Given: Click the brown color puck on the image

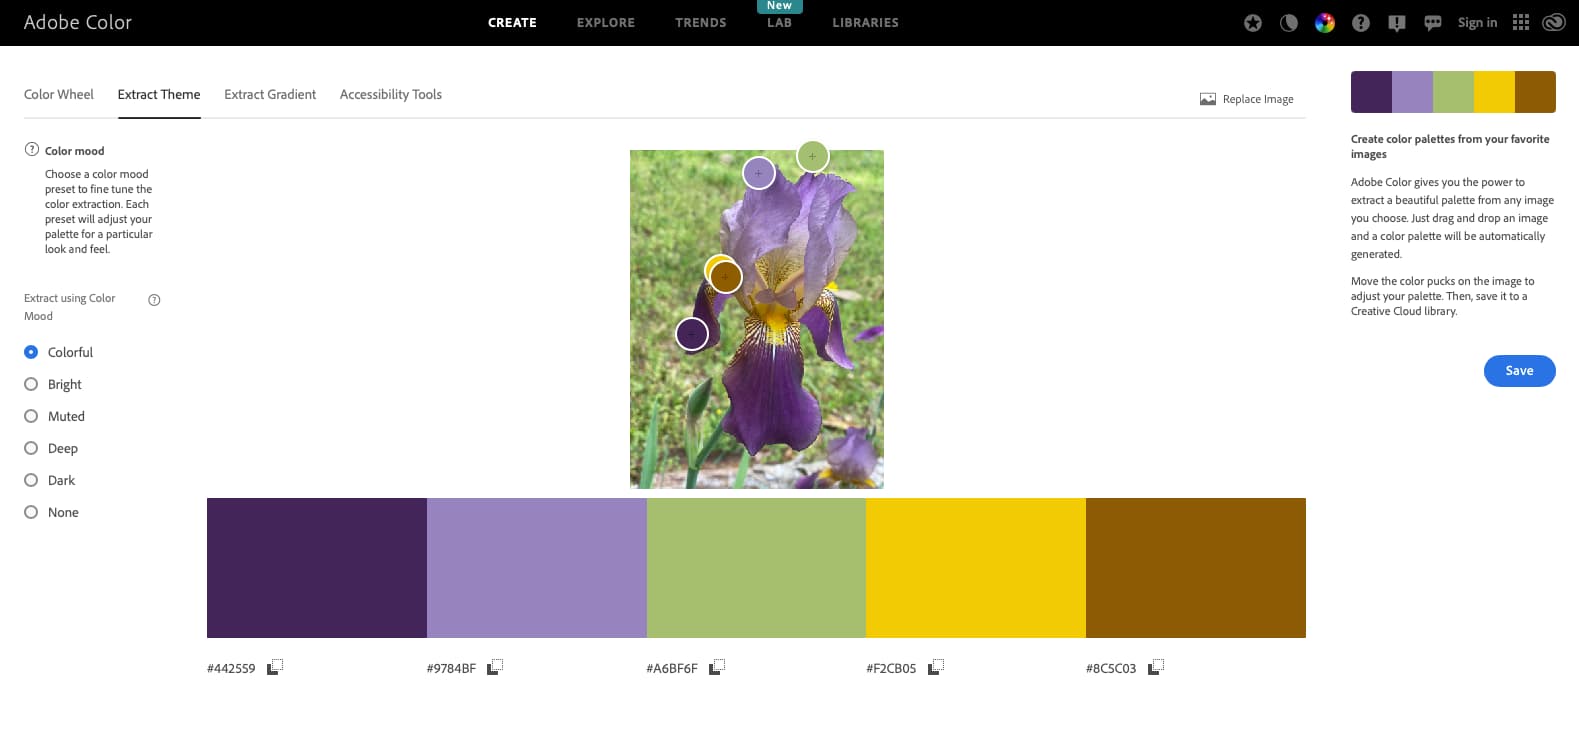Looking at the screenshot, I should [x=726, y=277].
